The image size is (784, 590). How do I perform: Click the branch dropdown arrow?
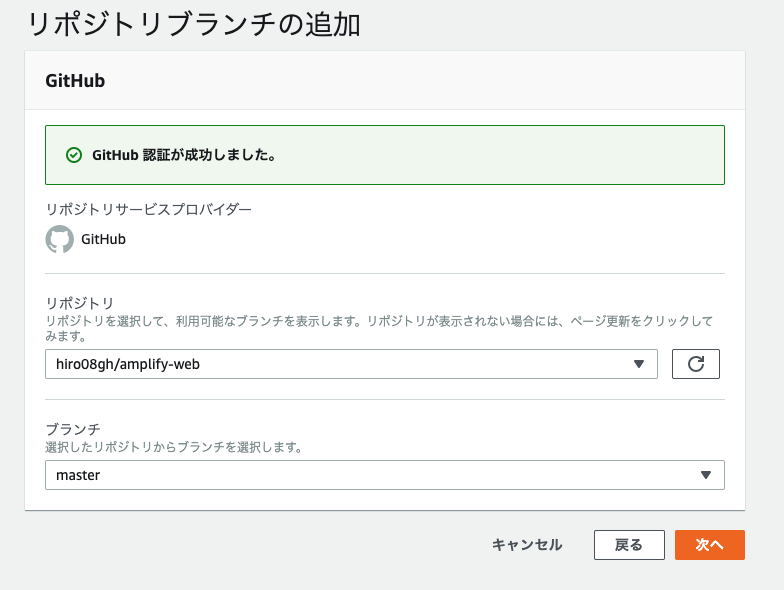[x=706, y=475]
